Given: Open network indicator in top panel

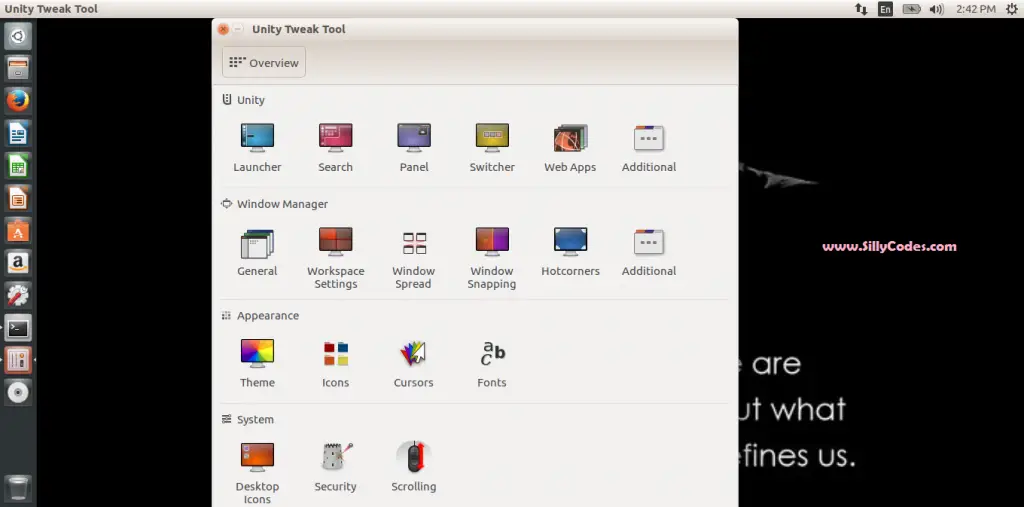Looking at the screenshot, I should click(x=861, y=9).
